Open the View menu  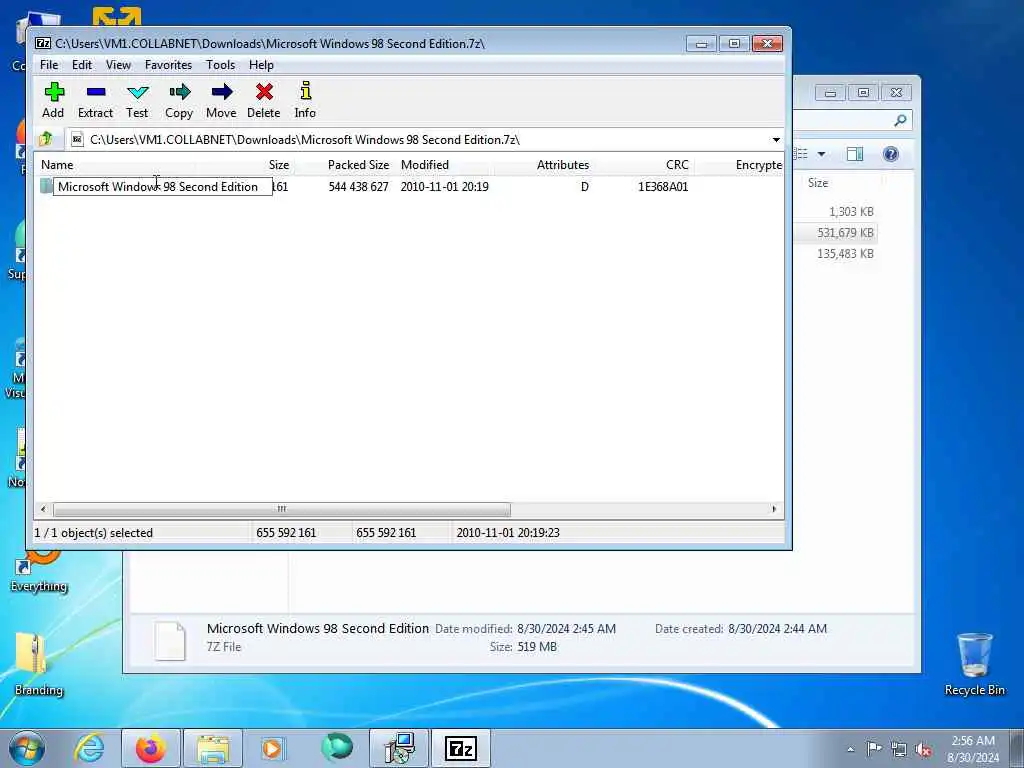tap(118, 65)
